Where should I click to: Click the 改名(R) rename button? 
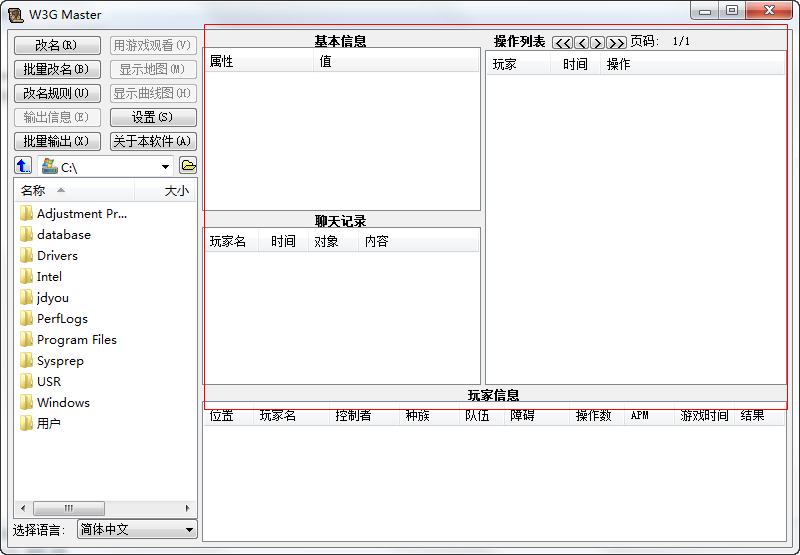tap(57, 45)
